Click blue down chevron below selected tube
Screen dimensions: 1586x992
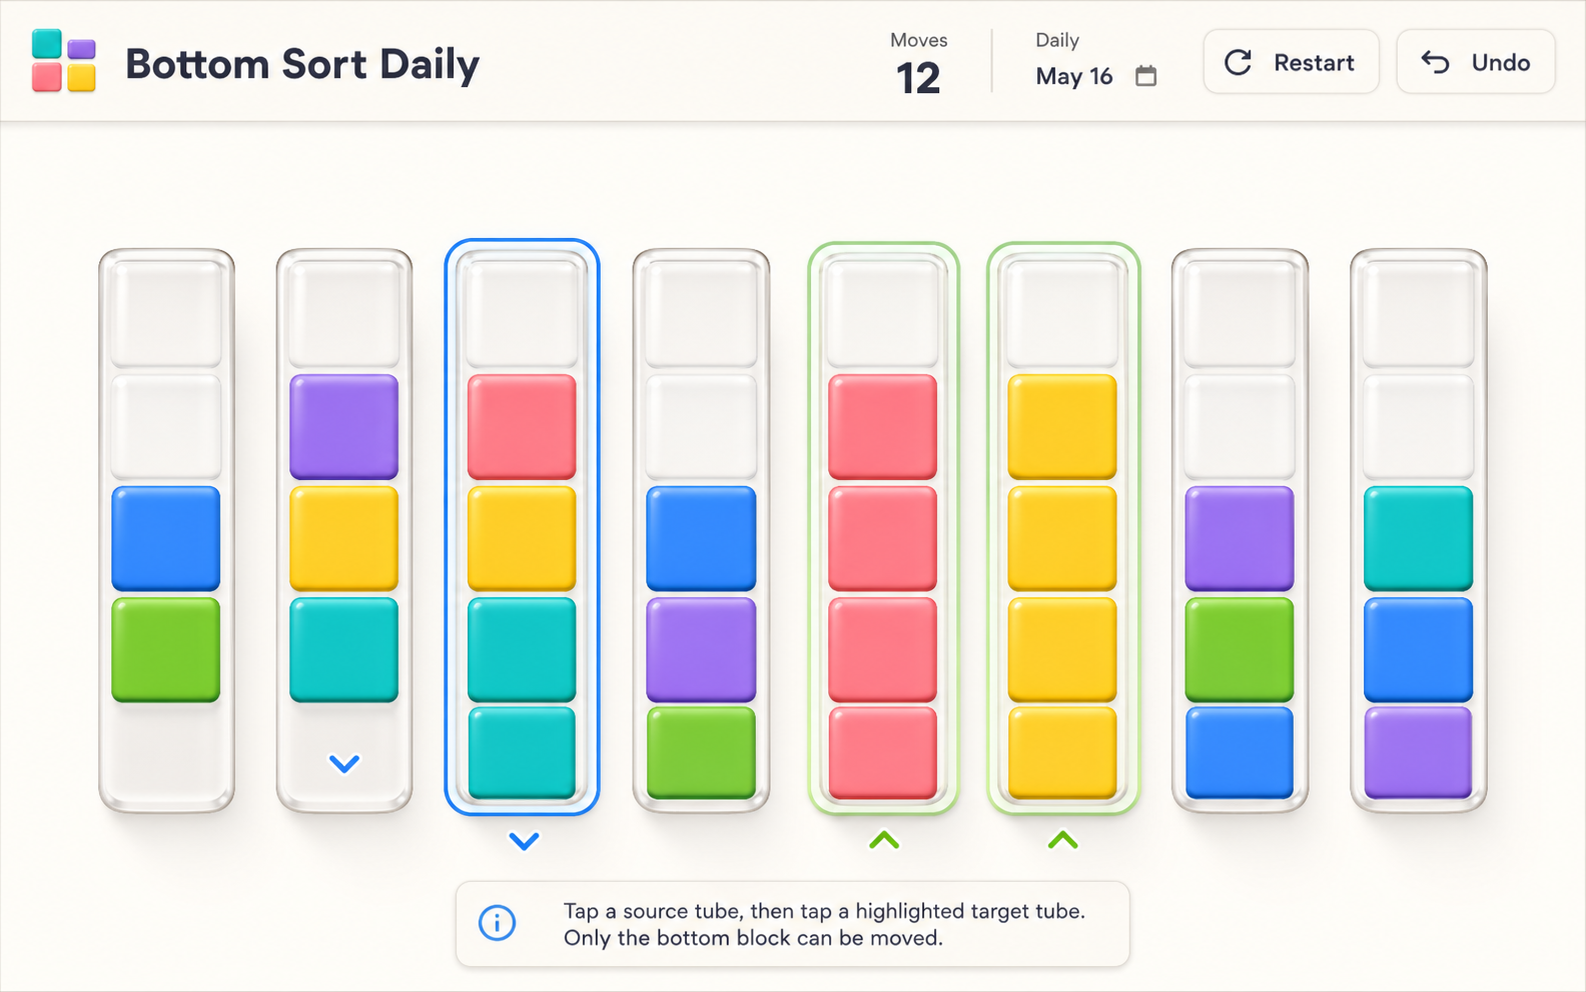click(x=524, y=841)
